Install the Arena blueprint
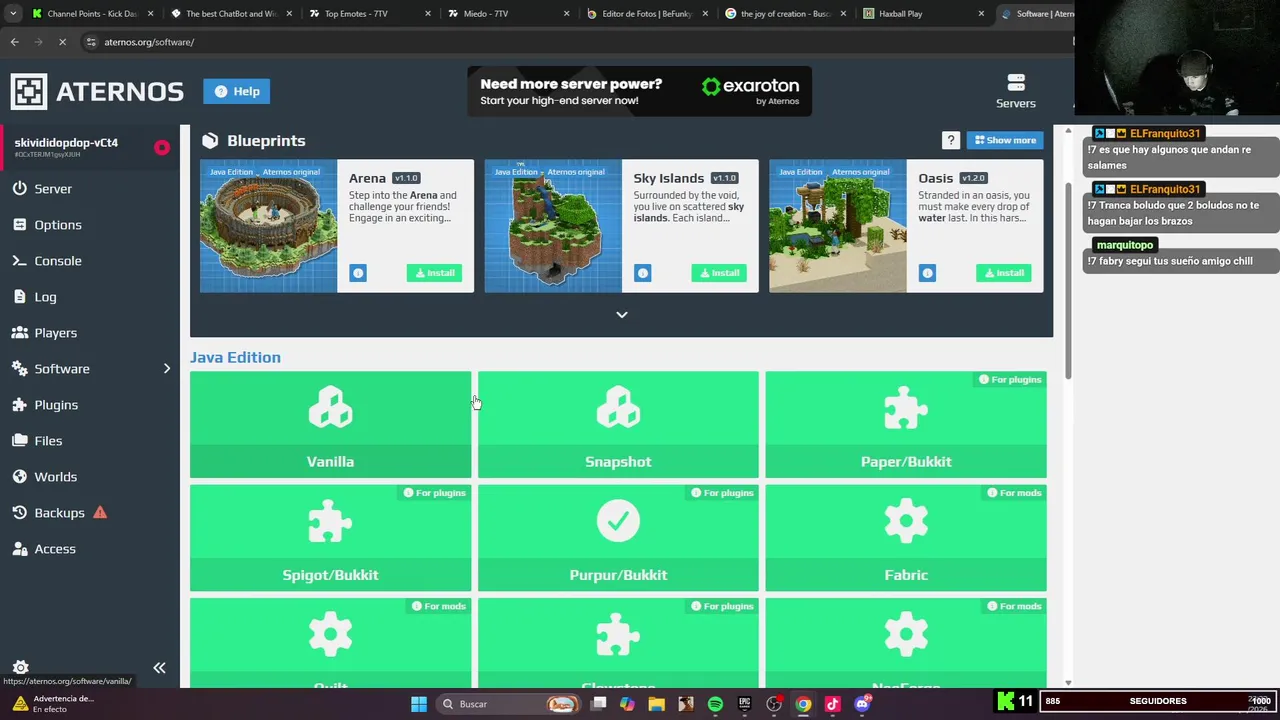Image resolution: width=1280 pixels, height=720 pixels. click(434, 273)
